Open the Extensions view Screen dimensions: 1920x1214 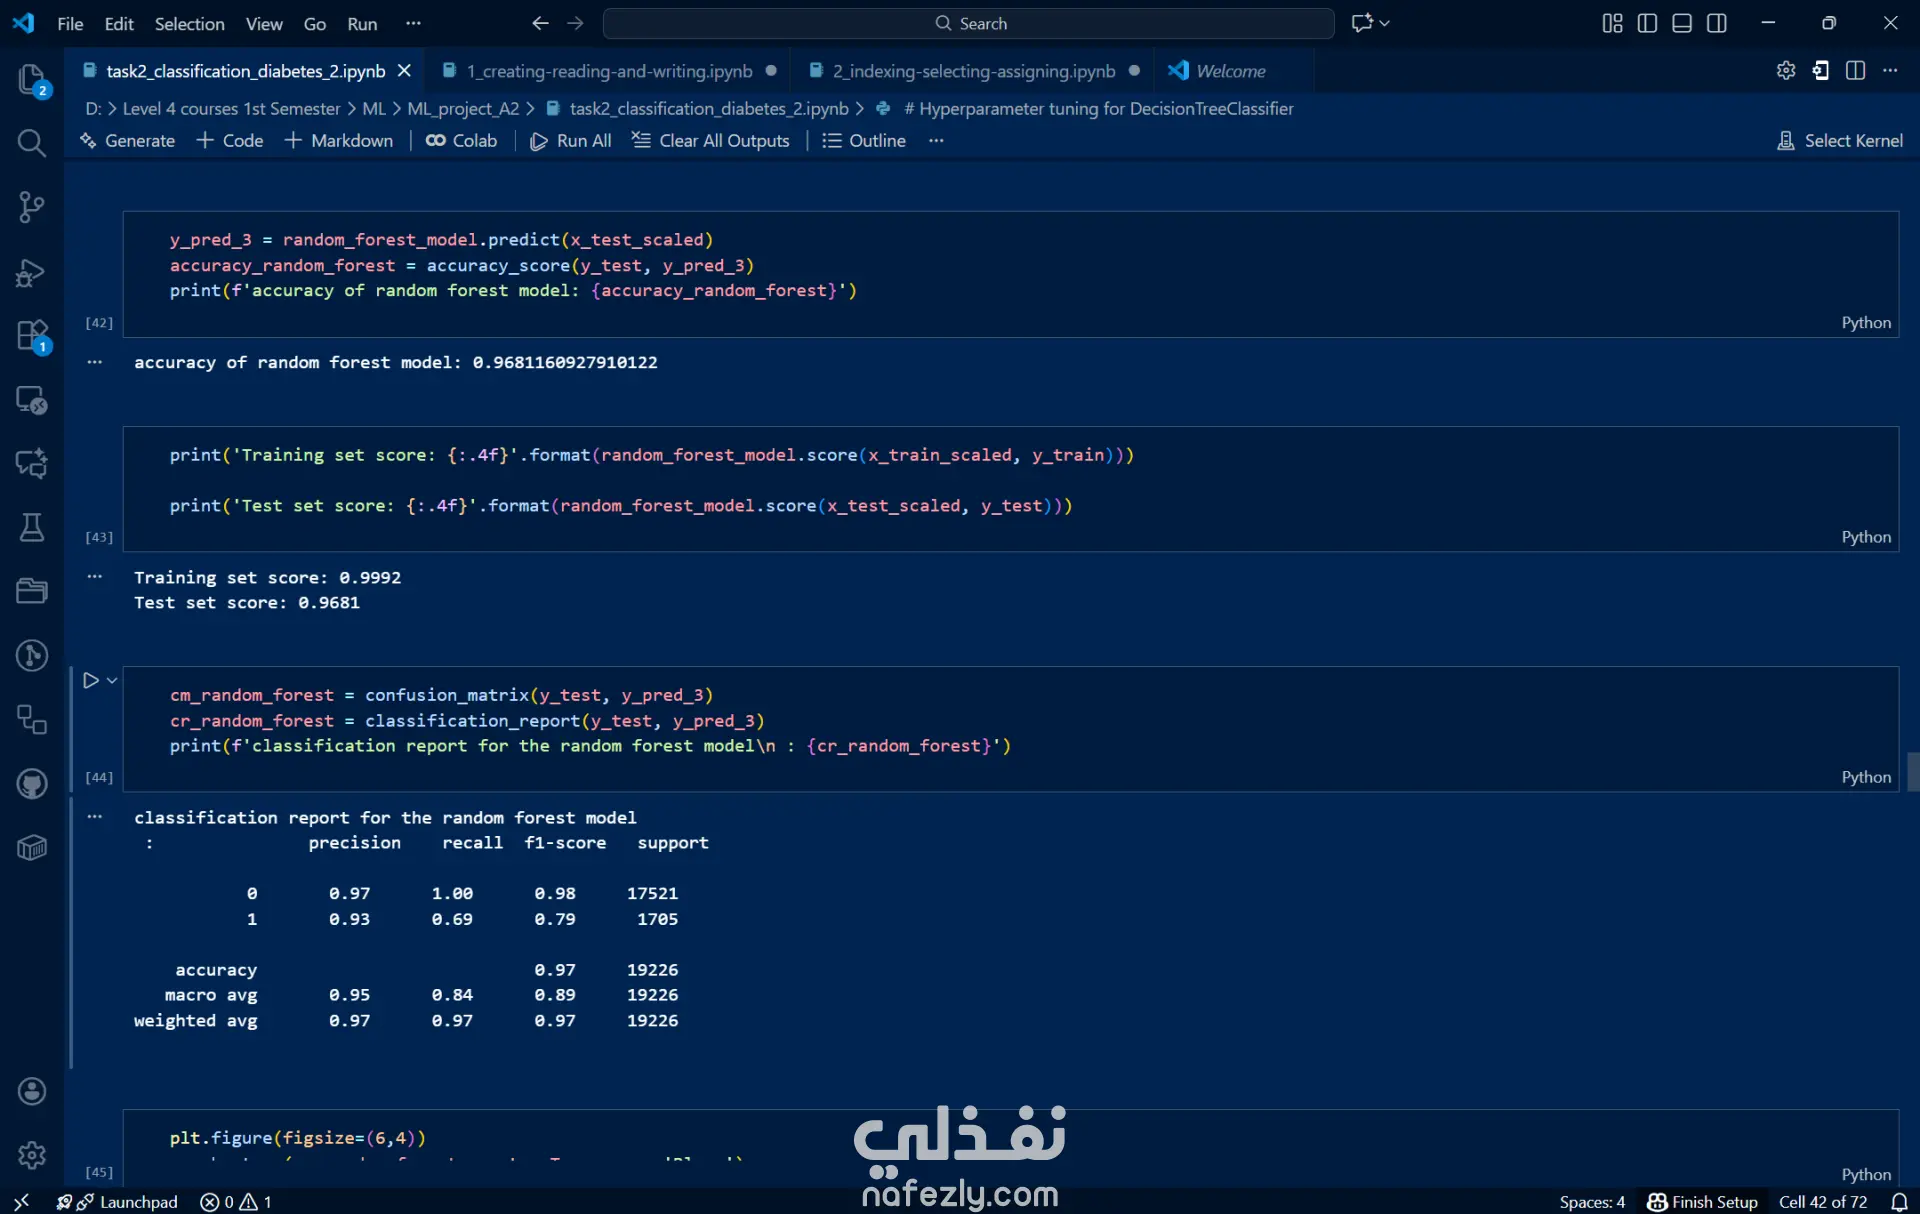click(x=31, y=336)
